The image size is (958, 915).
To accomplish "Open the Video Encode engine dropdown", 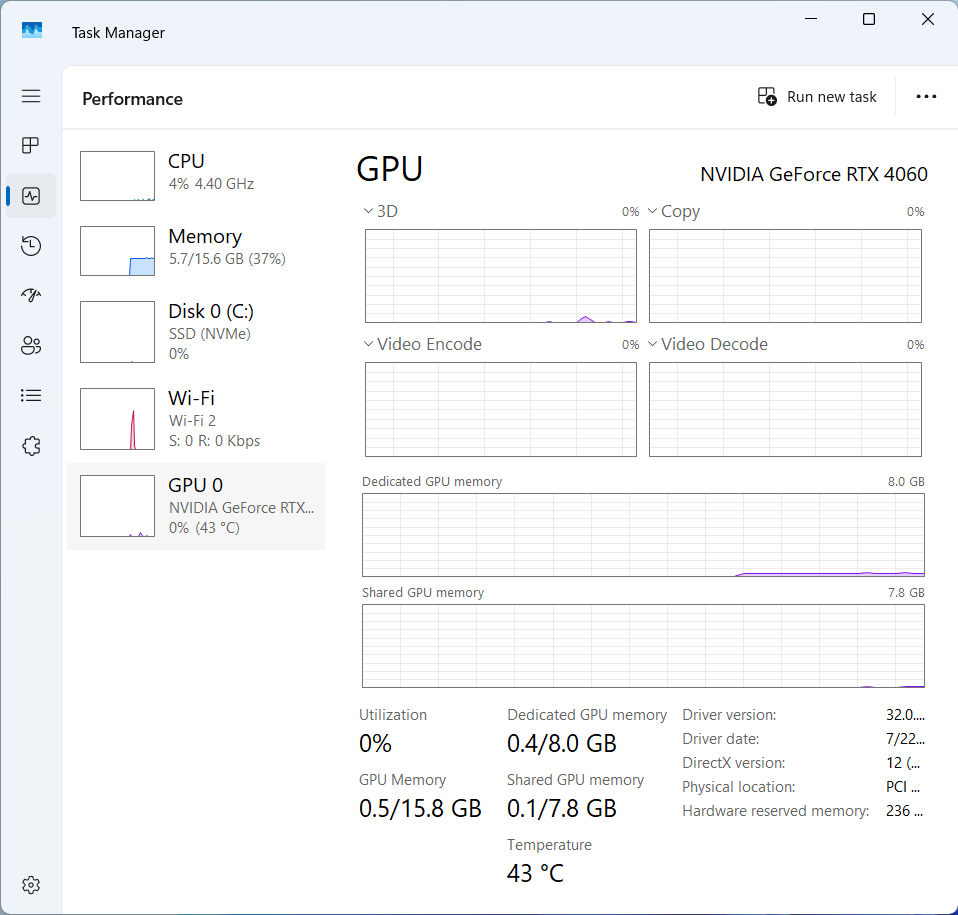I will tap(368, 344).
